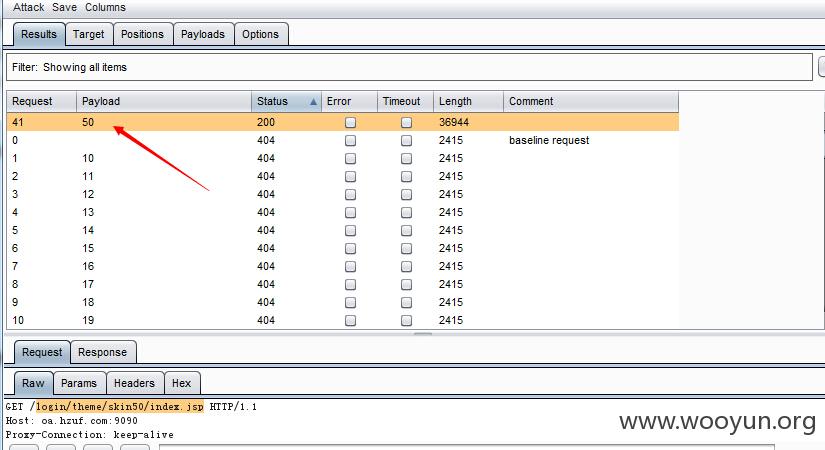
Task: Select request row with payload 17
Action: [x=343, y=284]
